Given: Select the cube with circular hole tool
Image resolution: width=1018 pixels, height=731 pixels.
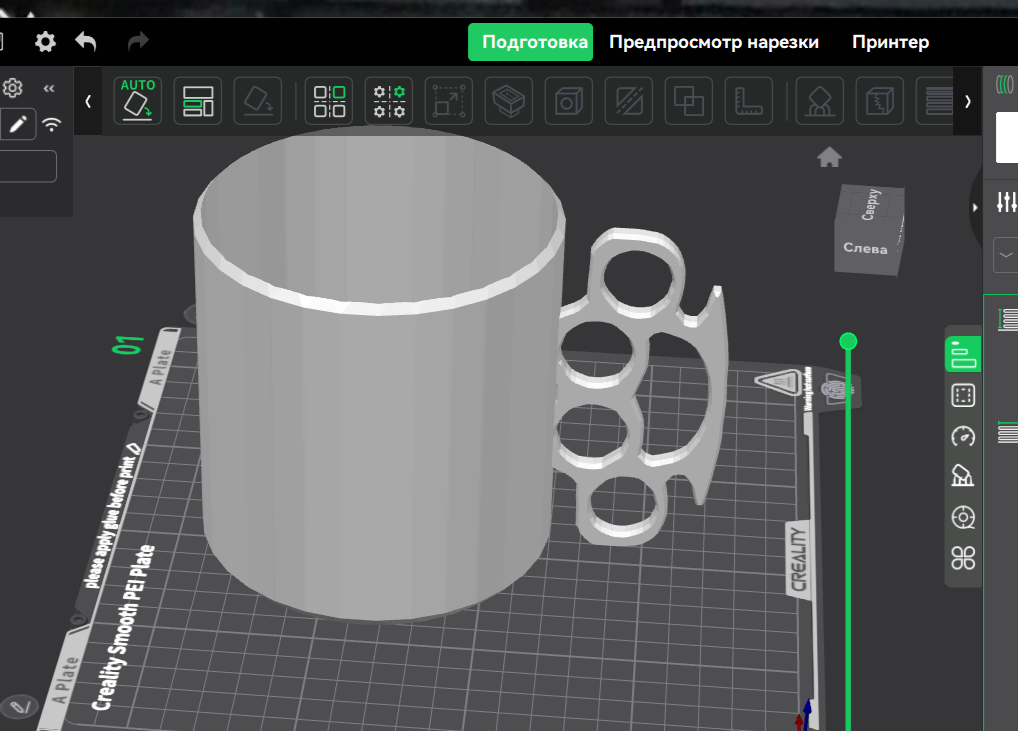Looking at the screenshot, I should pyautogui.click(x=569, y=101).
